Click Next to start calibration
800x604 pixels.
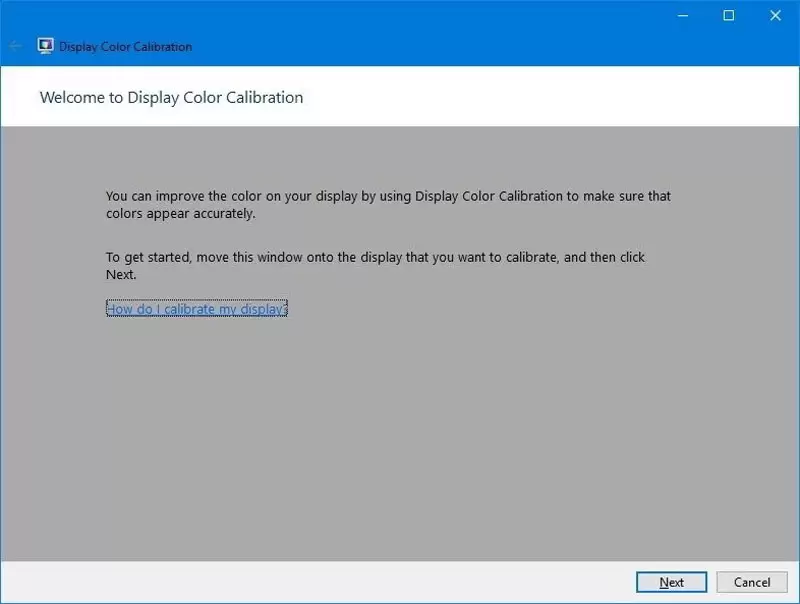click(x=671, y=582)
